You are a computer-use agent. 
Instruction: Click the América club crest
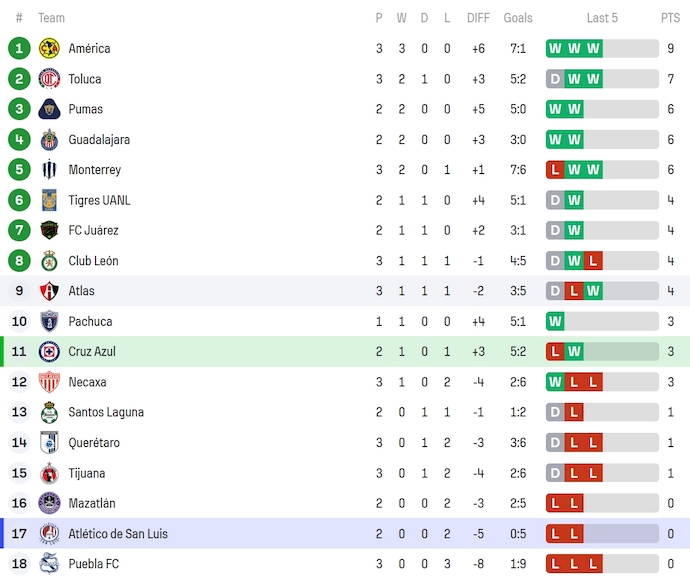tap(49, 48)
